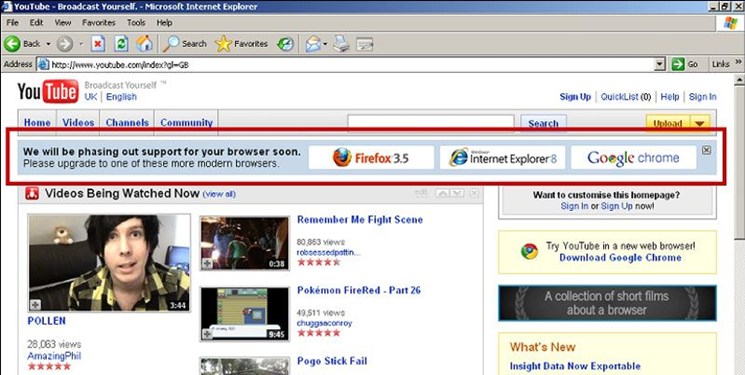
Task: Switch to the Videos tab
Action: 78,123
